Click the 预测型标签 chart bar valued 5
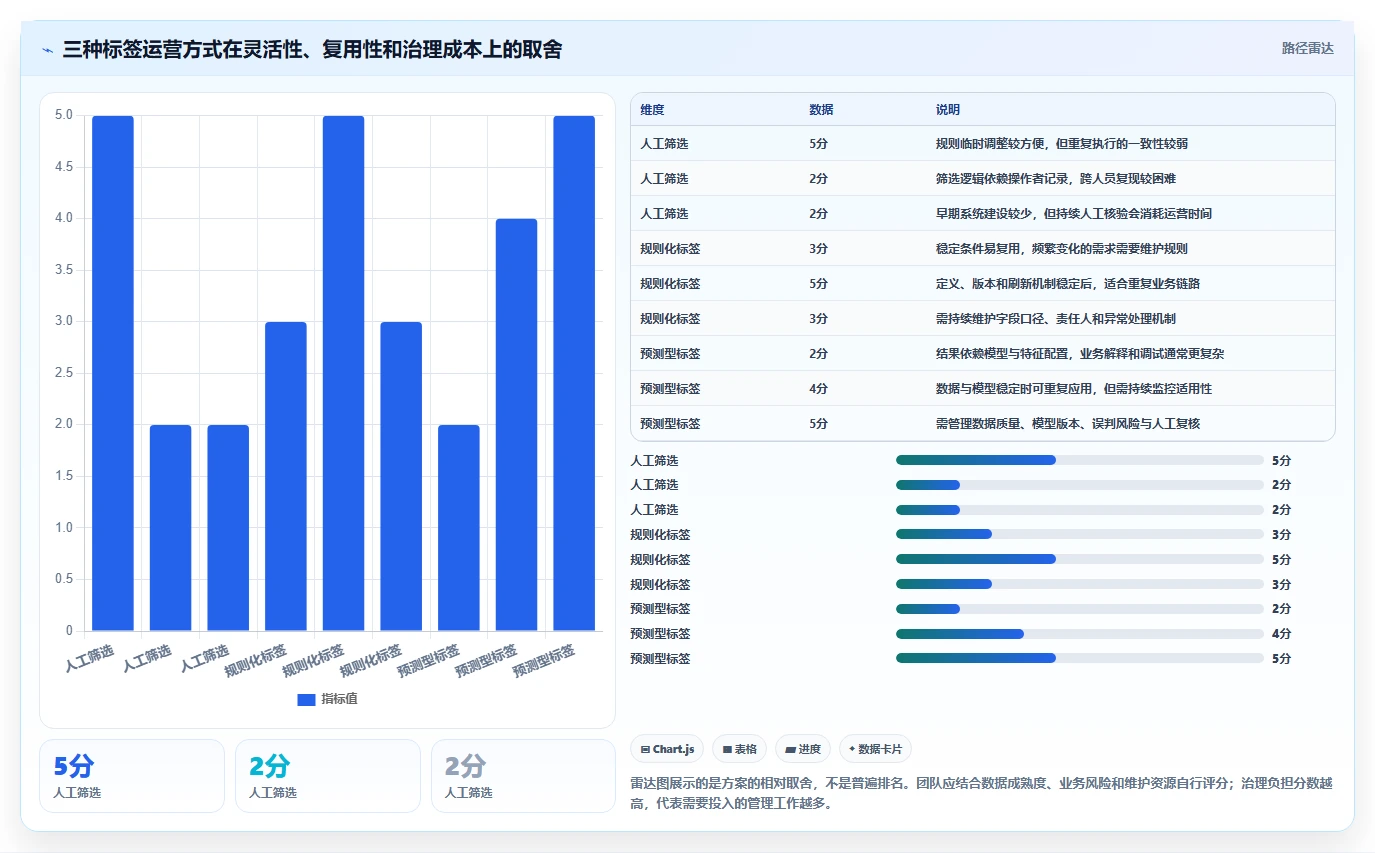 tap(574, 373)
